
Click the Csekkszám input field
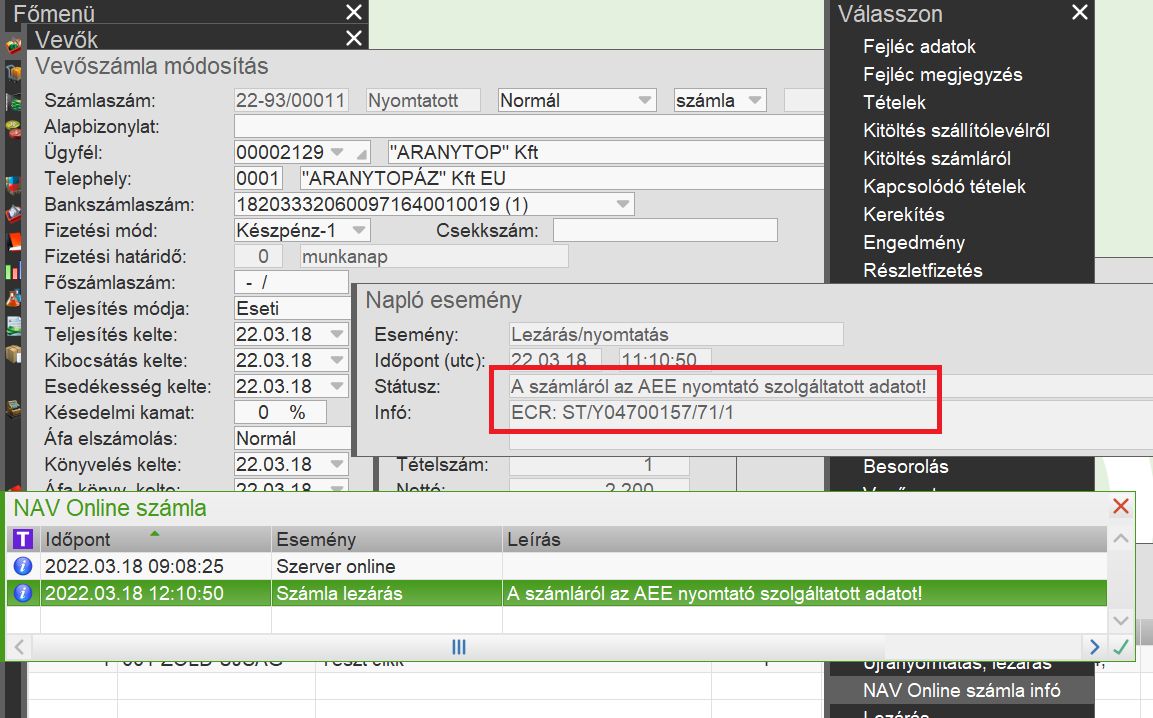click(x=665, y=230)
